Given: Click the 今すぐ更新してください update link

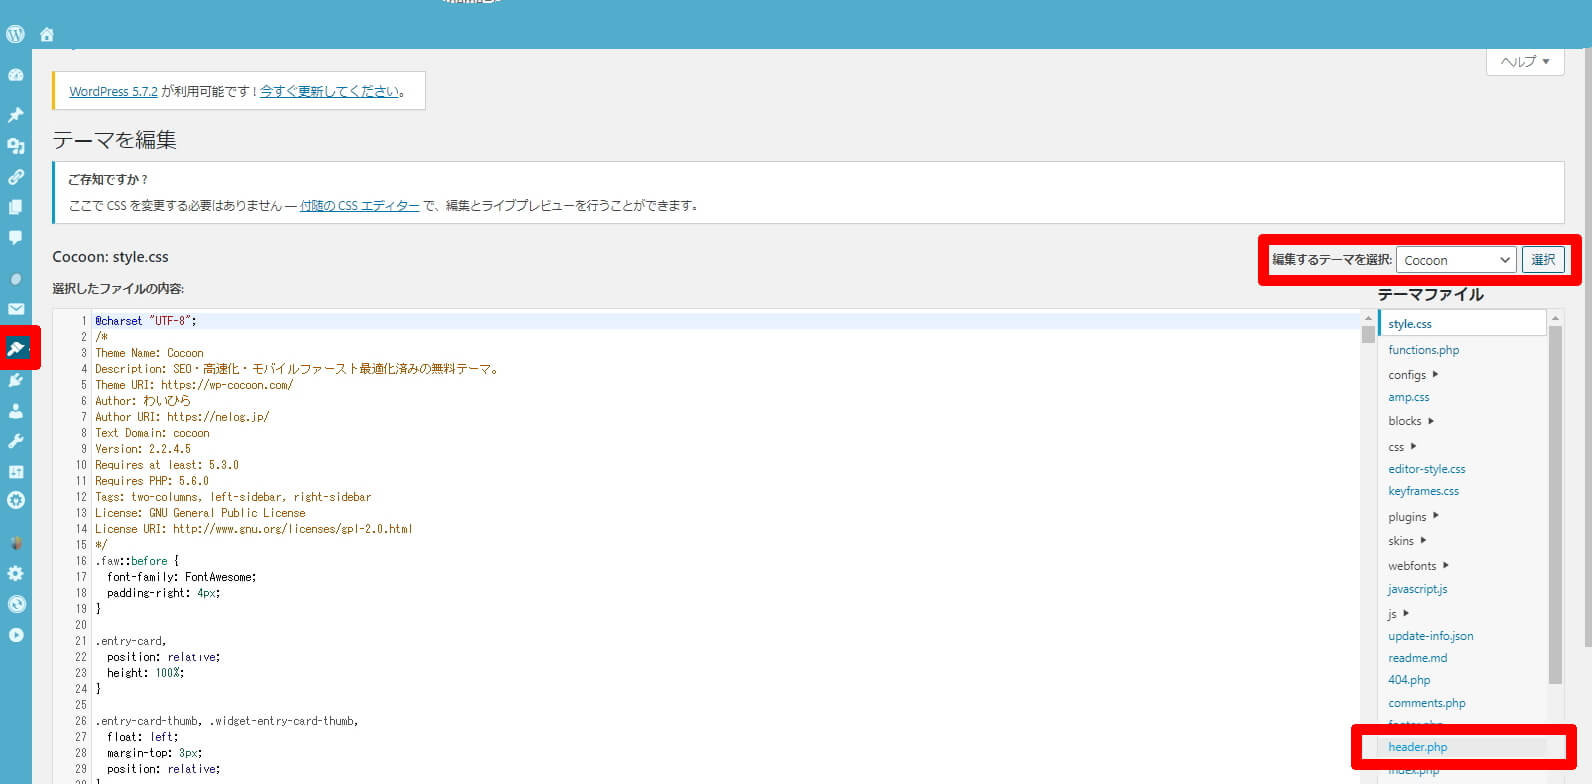Looking at the screenshot, I should 329,91.
